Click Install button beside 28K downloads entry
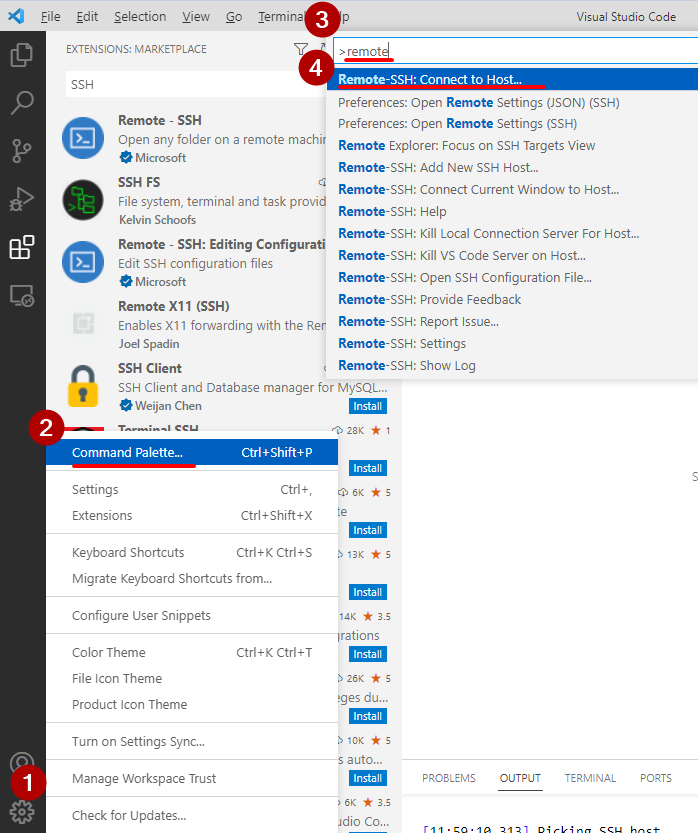Image resolution: width=698 pixels, height=833 pixels. coord(368,468)
